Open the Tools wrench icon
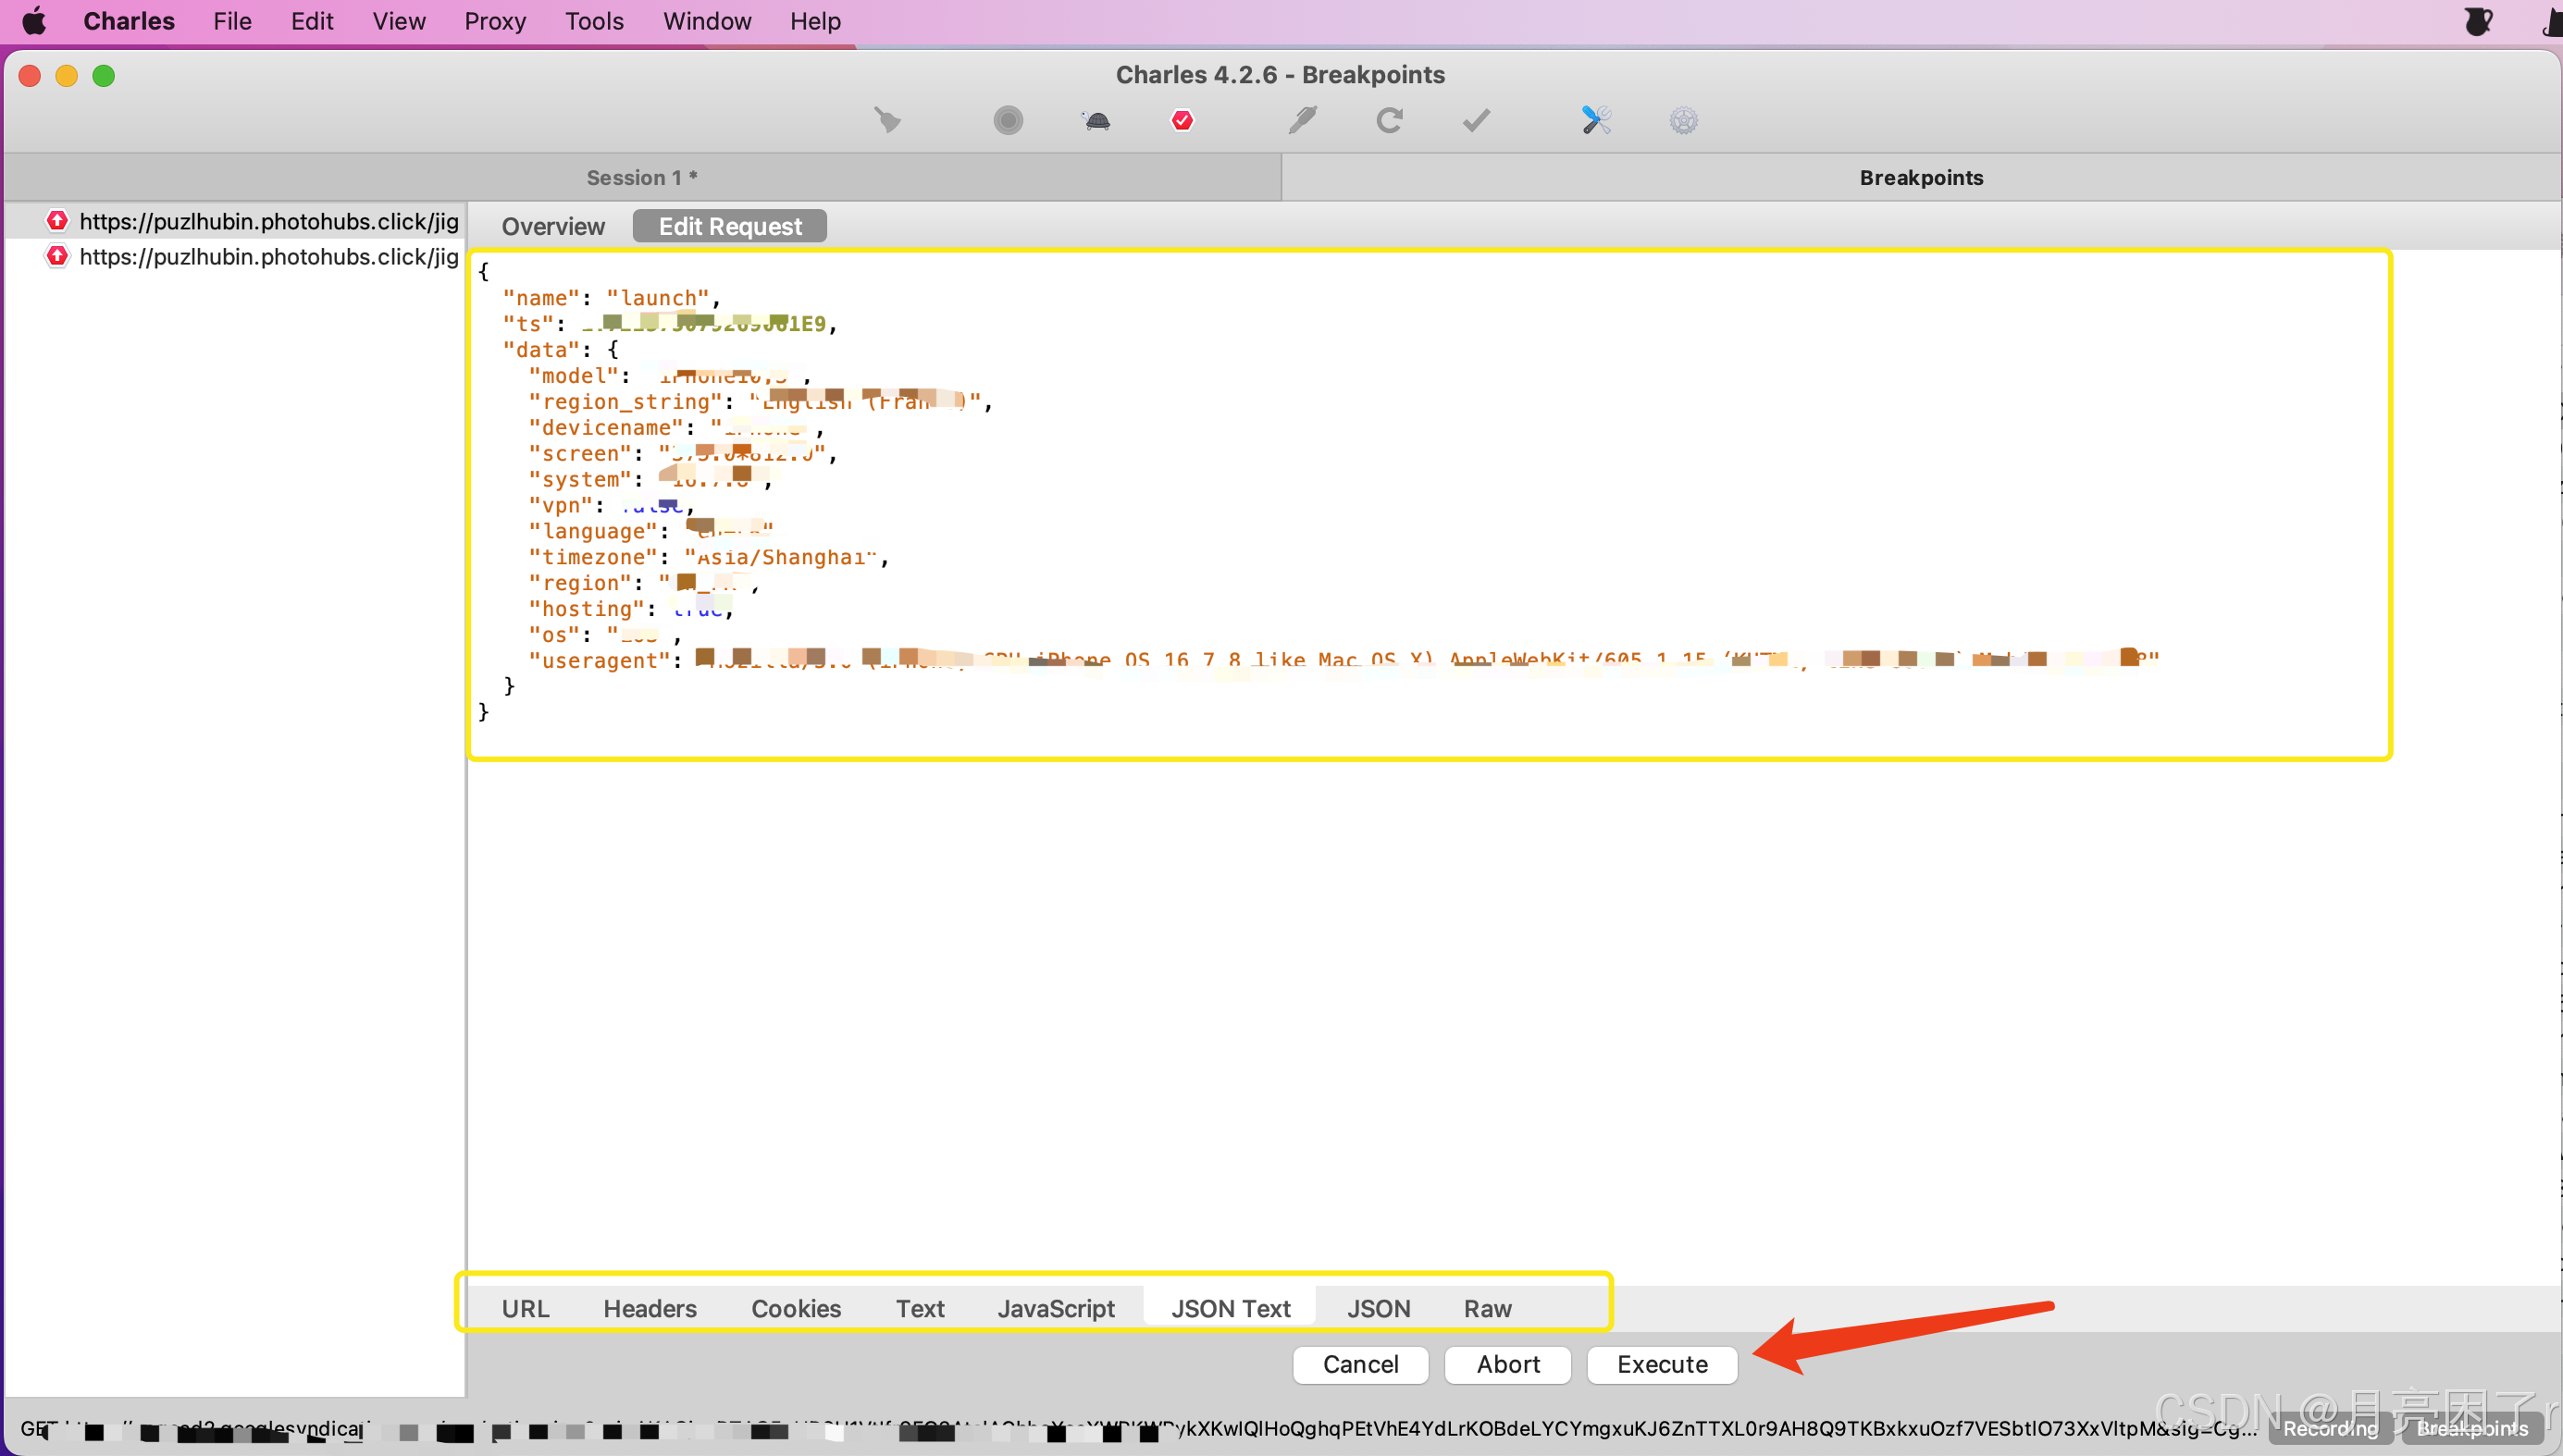Screen dimensions: 2563x1456 (1596, 121)
